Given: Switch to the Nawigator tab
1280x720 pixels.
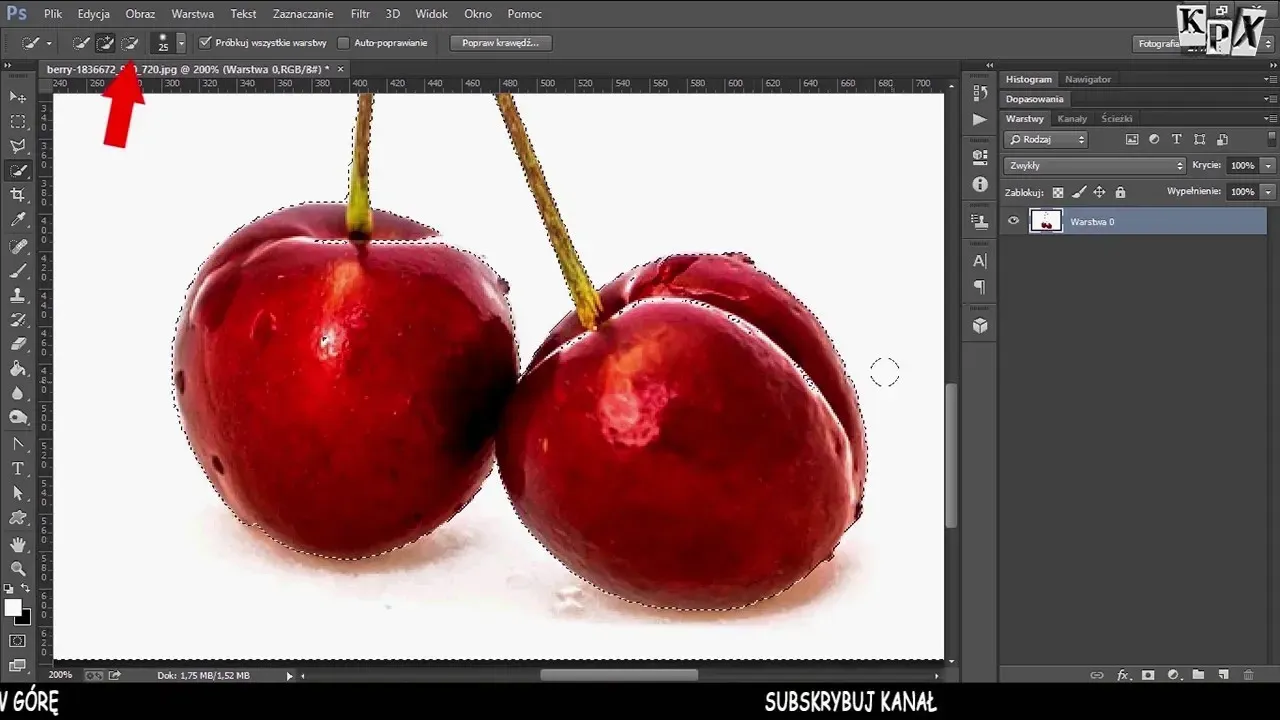Looking at the screenshot, I should tap(1088, 79).
